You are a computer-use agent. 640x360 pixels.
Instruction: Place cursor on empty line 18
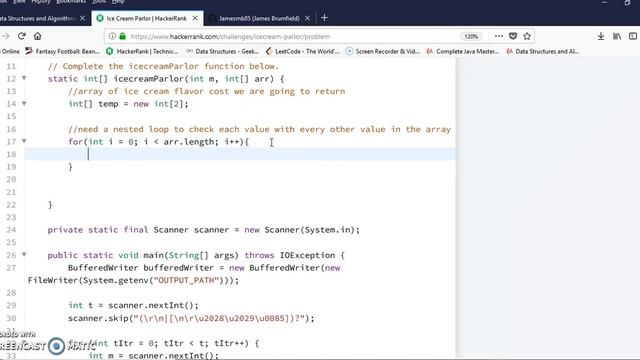(240, 154)
